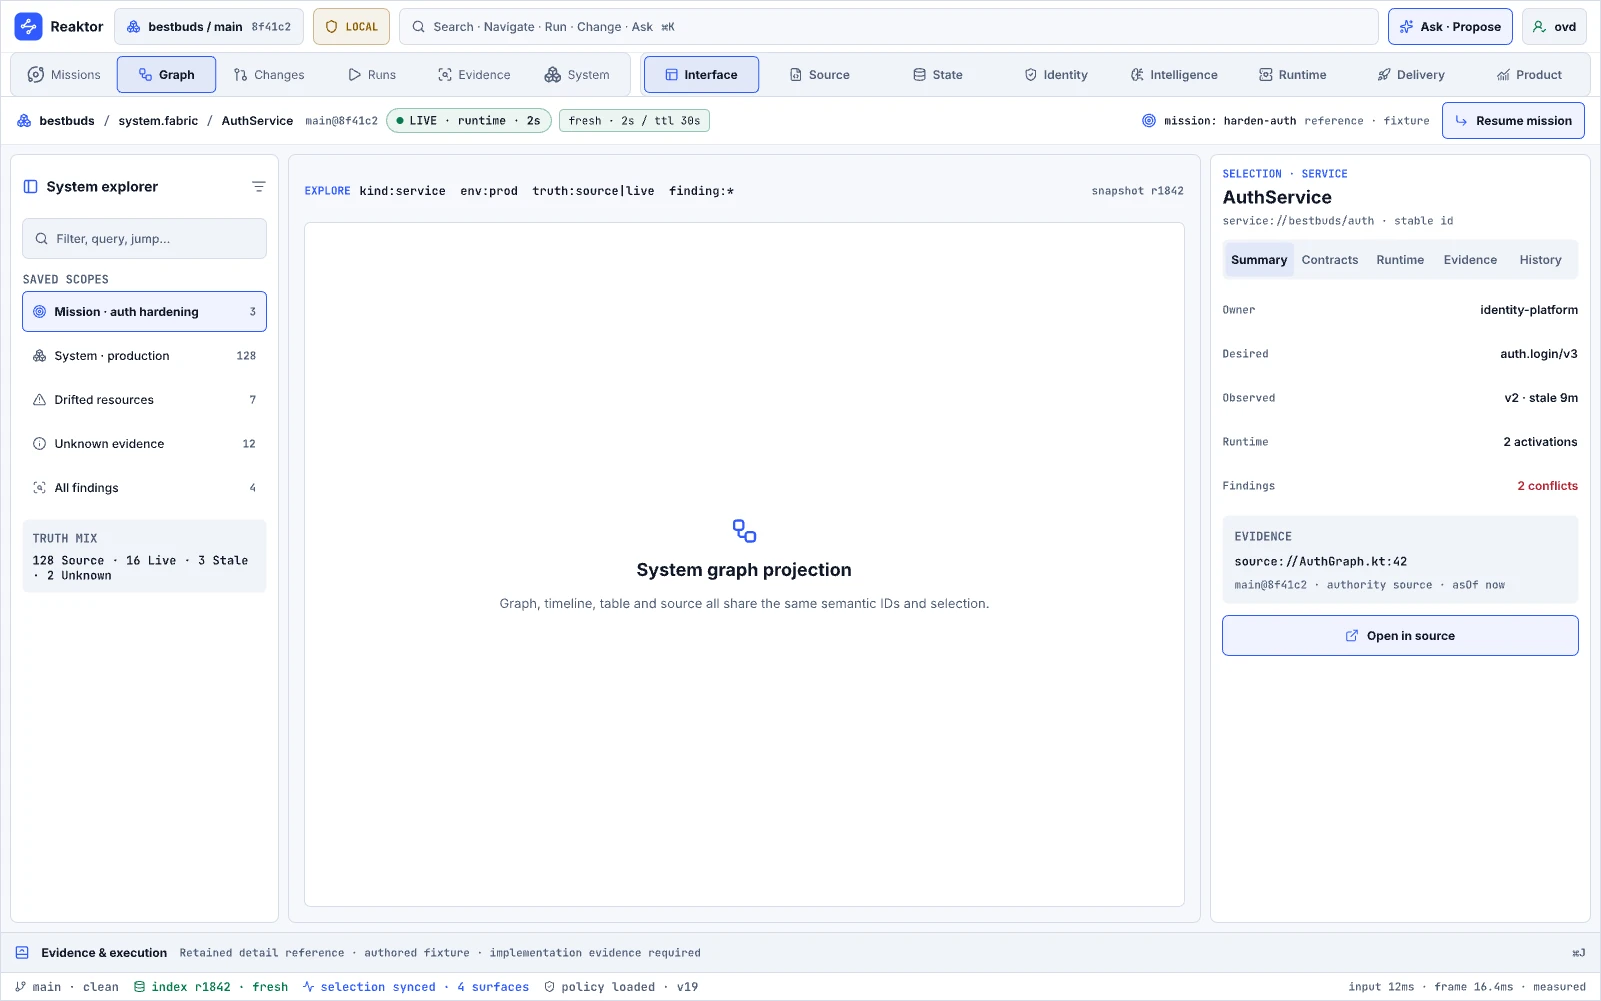Screen dimensions: 1601x1001
Task: Click the policy loaded shield icon
Action: (x=550, y=987)
